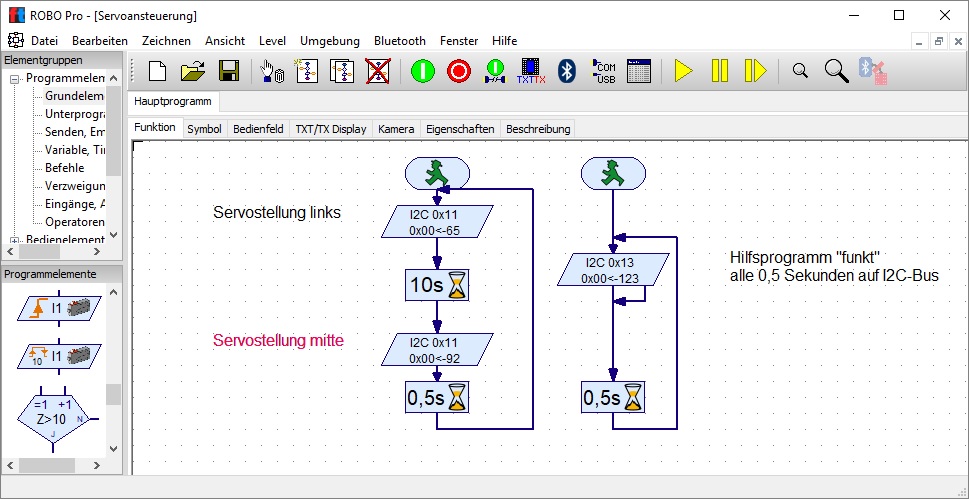Image resolution: width=969 pixels, height=499 pixels.
Task: Open a file with the folder icon
Action: [193, 71]
